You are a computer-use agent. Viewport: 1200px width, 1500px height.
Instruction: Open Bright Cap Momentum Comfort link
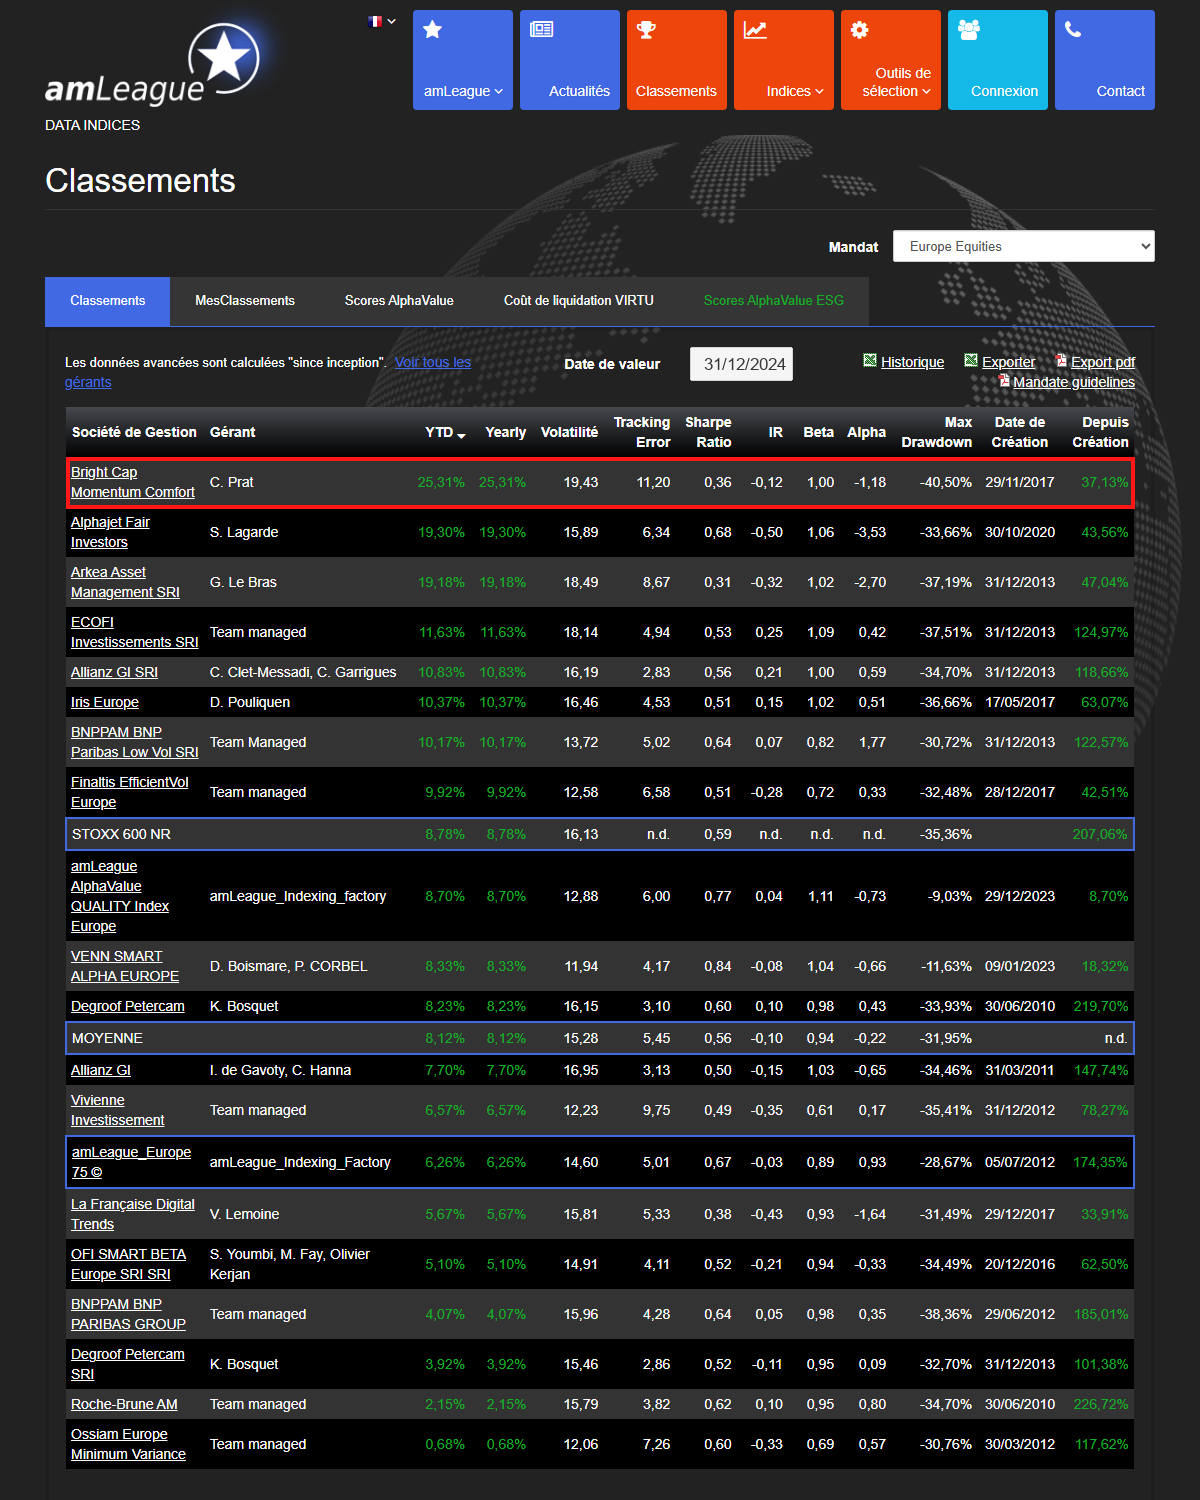tap(133, 482)
